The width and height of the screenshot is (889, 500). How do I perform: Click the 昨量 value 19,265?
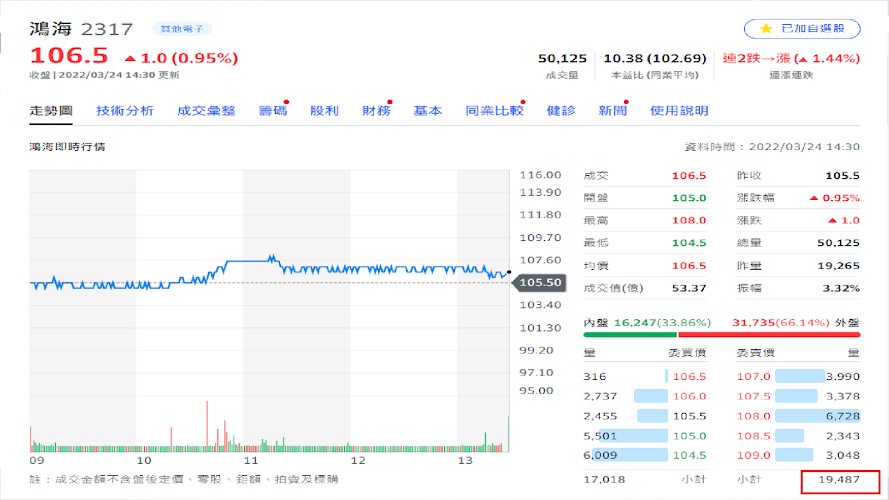pyautogui.click(x=839, y=265)
